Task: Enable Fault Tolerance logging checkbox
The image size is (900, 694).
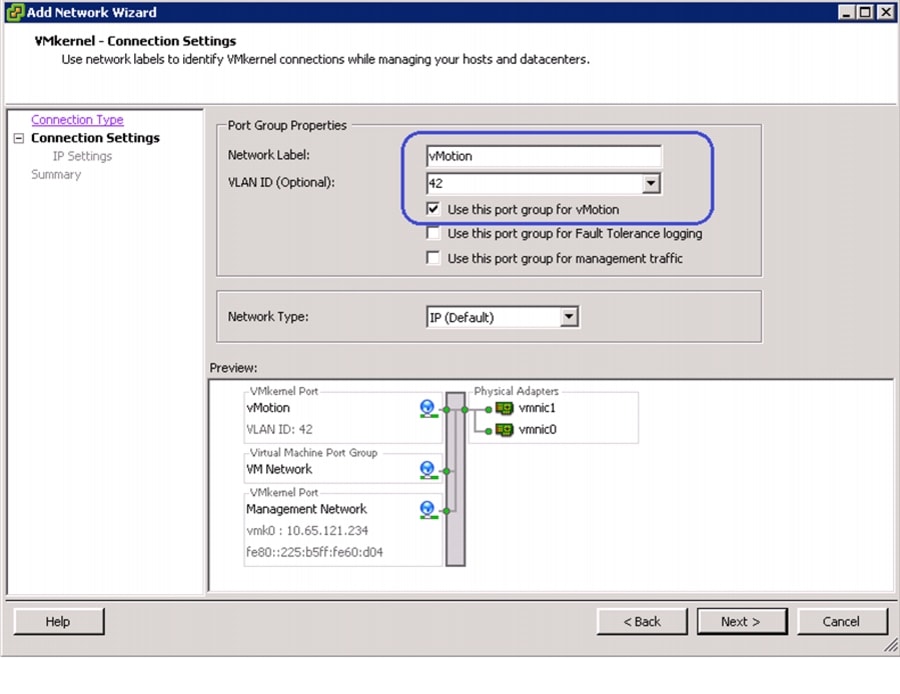Action: (433, 233)
